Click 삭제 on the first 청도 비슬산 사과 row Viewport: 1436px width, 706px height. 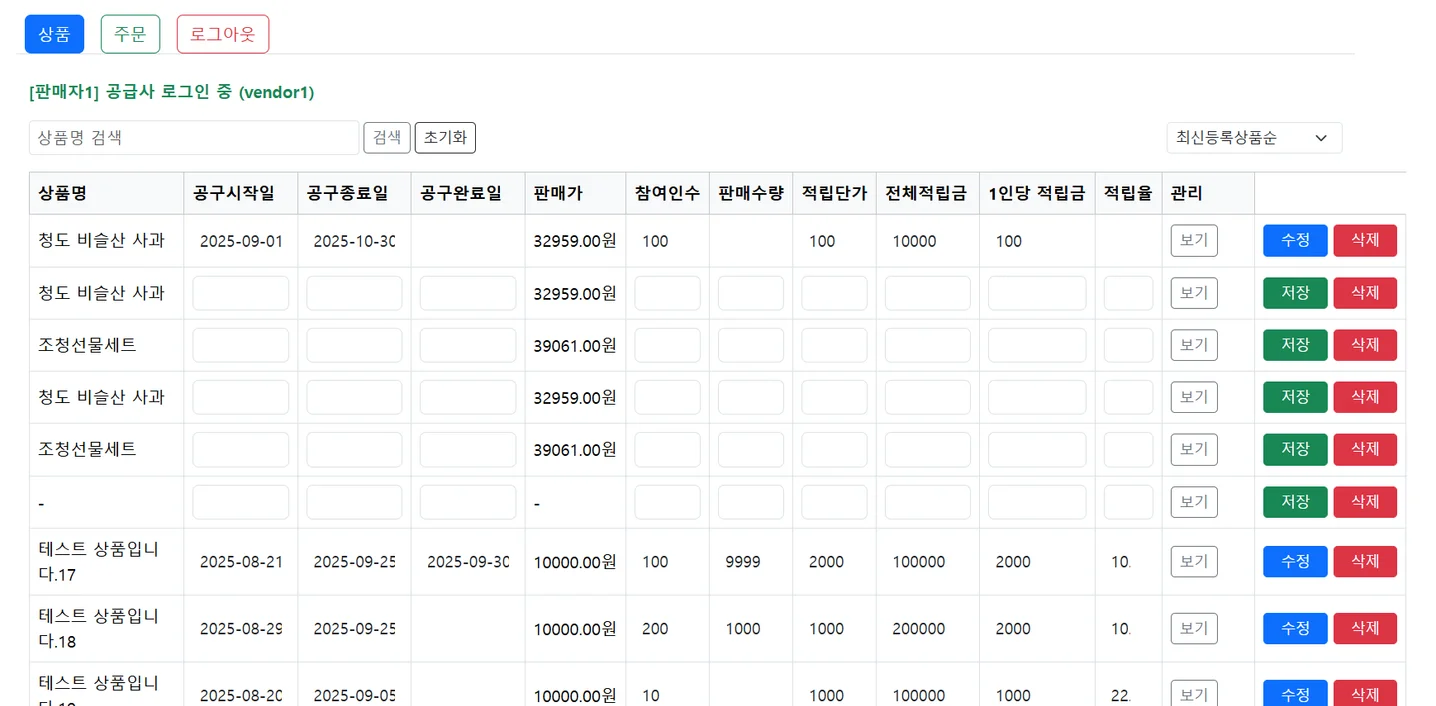coord(1364,240)
